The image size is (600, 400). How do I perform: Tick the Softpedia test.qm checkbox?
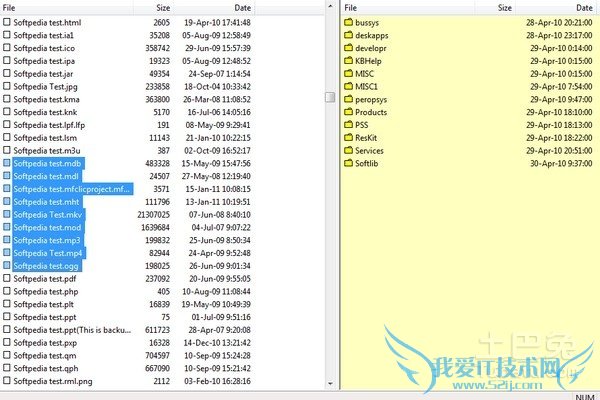tap(7, 355)
